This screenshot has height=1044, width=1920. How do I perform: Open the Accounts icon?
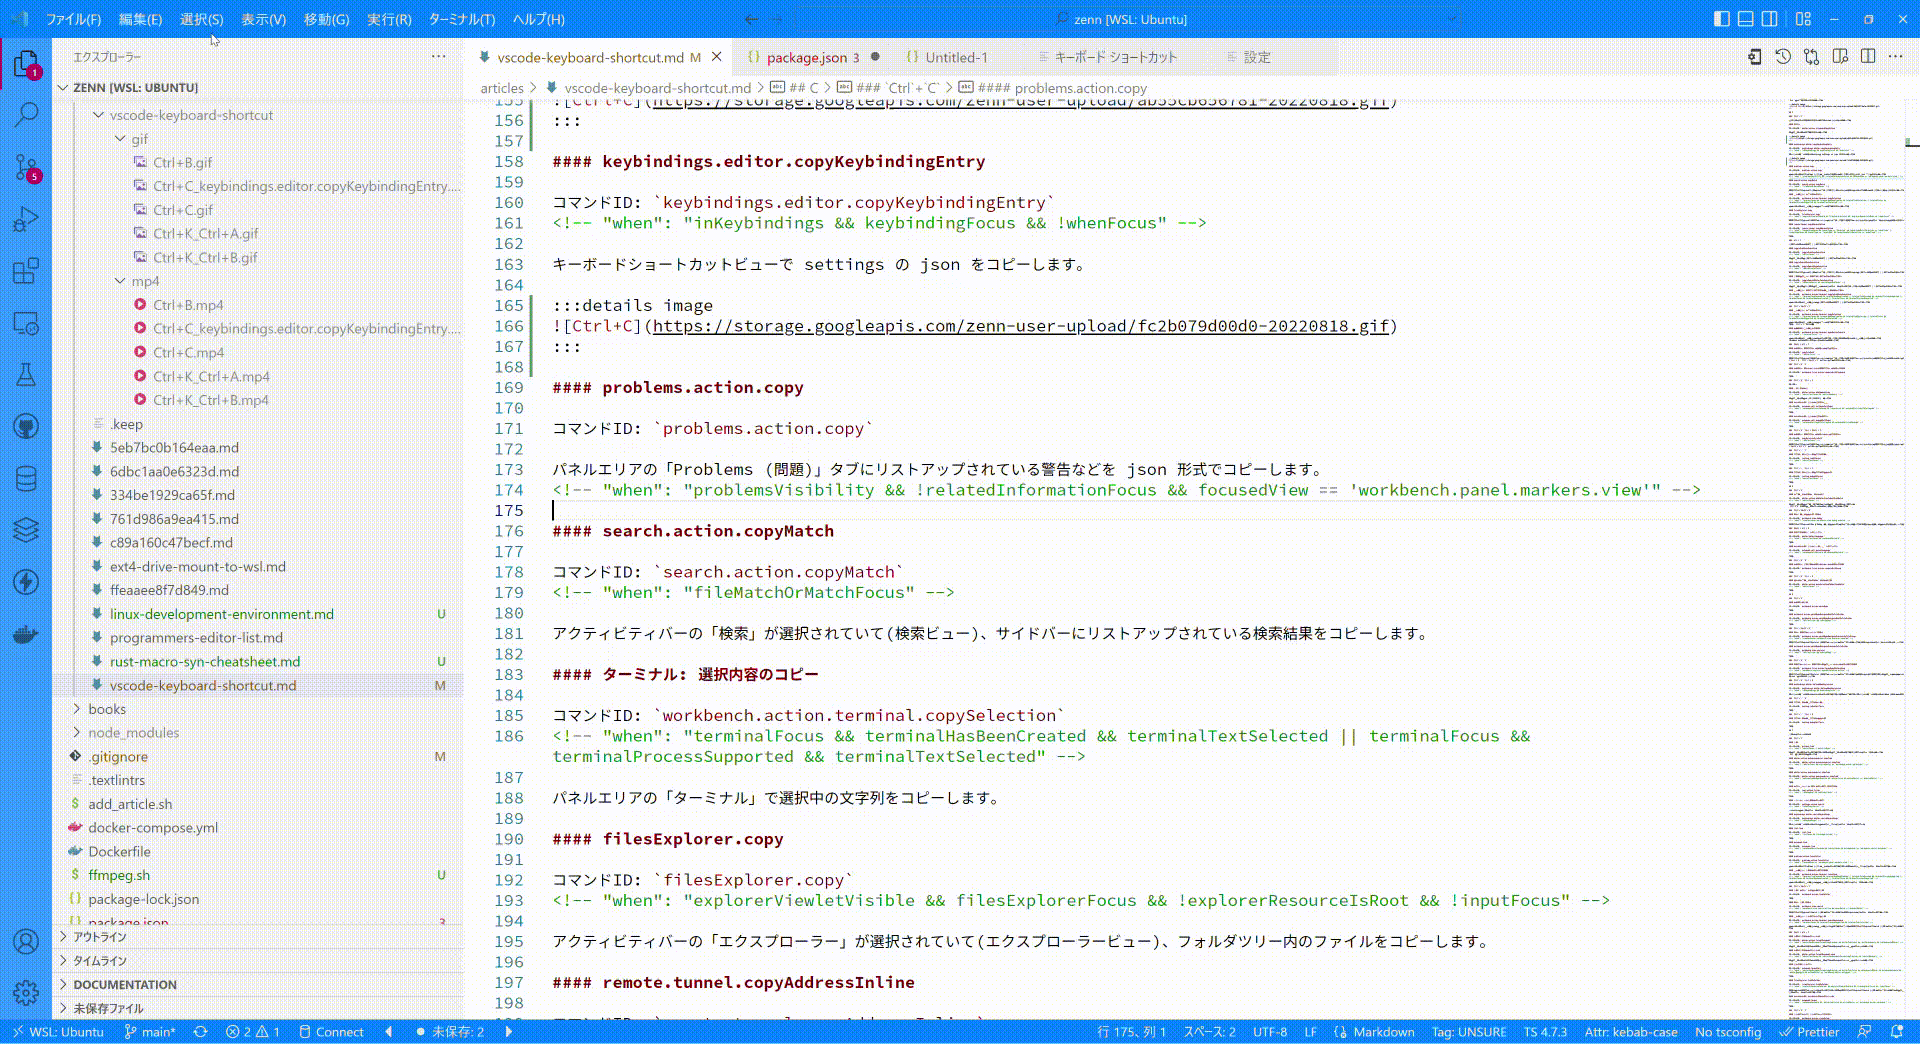tap(27, 941)
